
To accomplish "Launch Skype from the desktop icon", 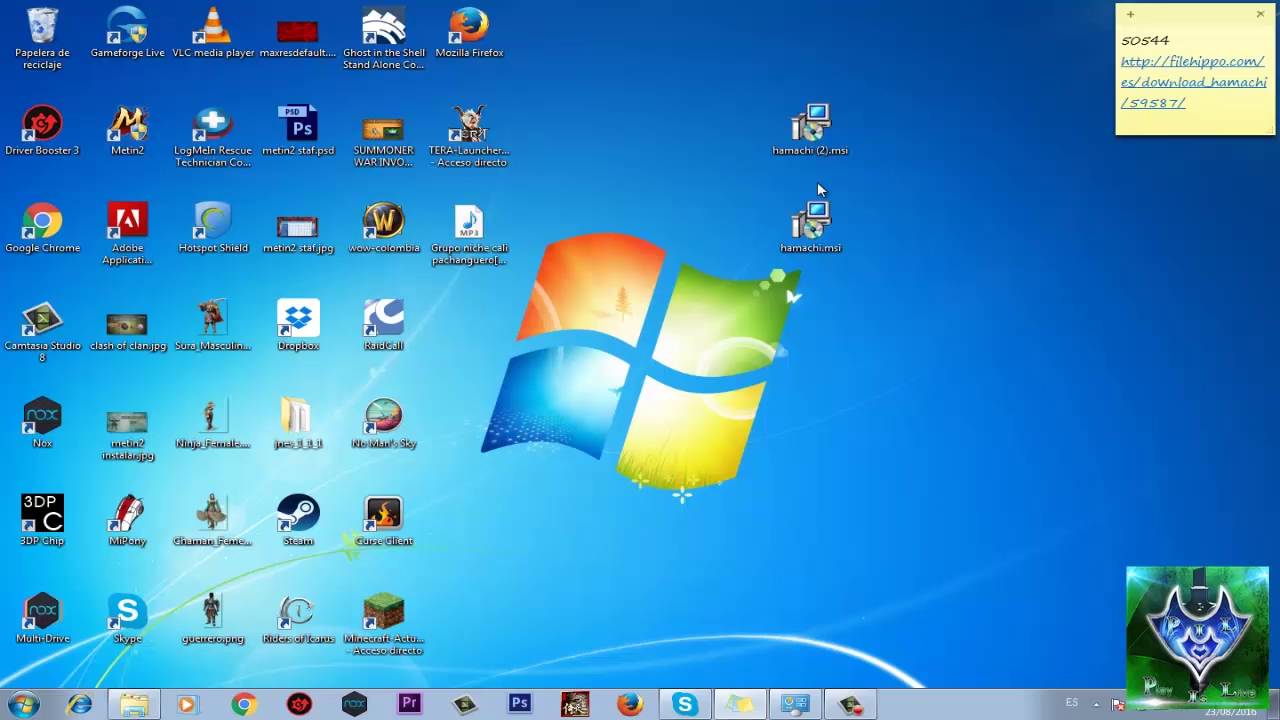I will coord(127,618).
